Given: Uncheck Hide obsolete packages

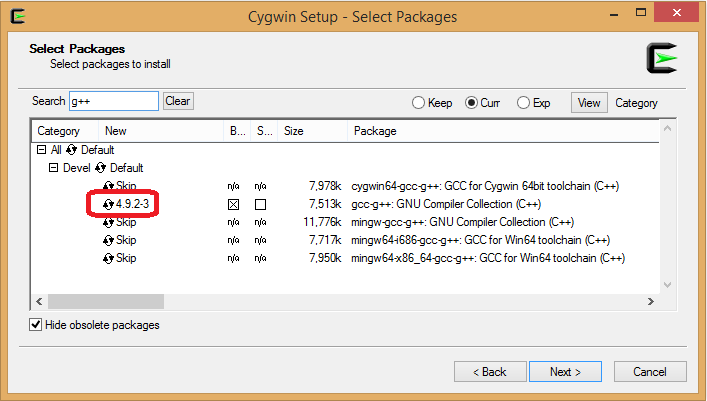Looking at the screenshot, I should [36, 324].
